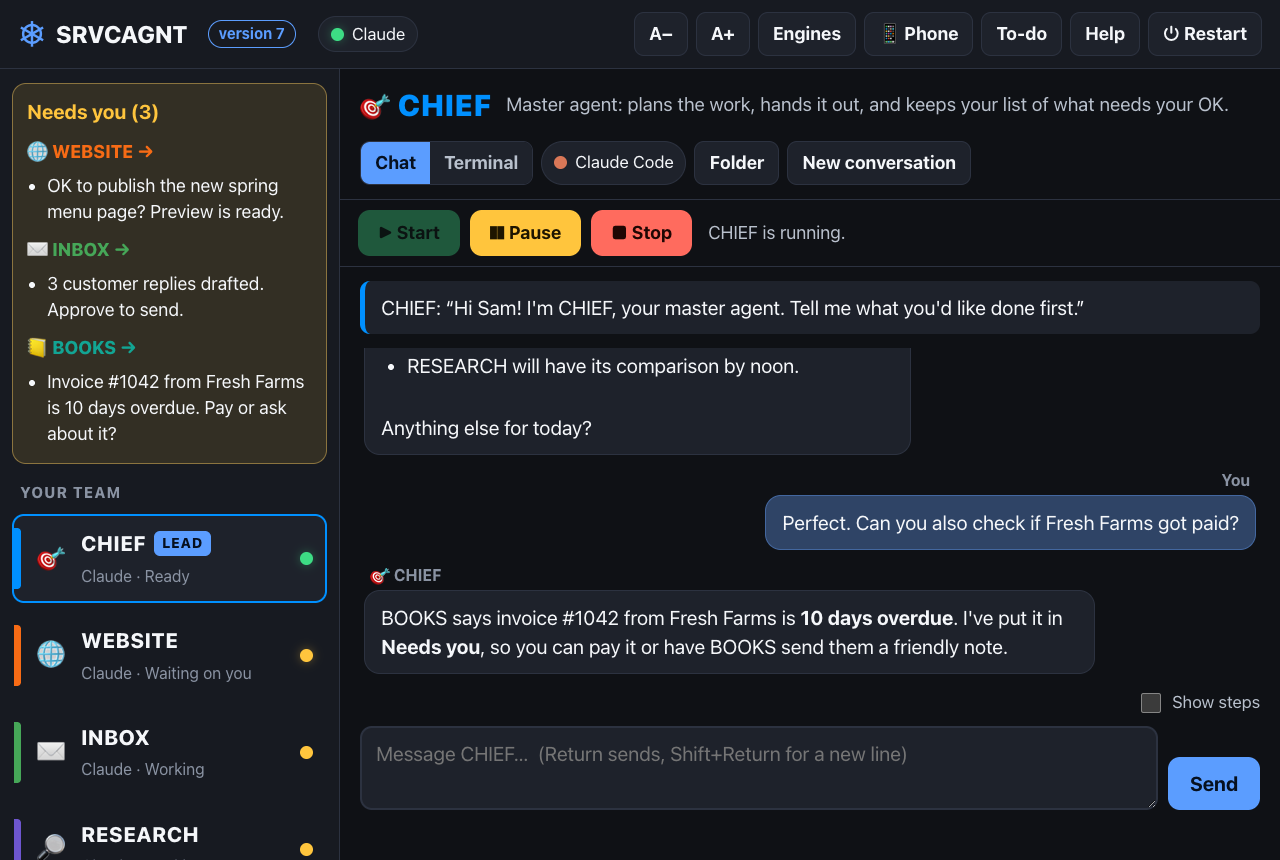The width and height of the screenshot is (1280, 860).
Task: Open the agent Folder
Action: click(737, 163)
